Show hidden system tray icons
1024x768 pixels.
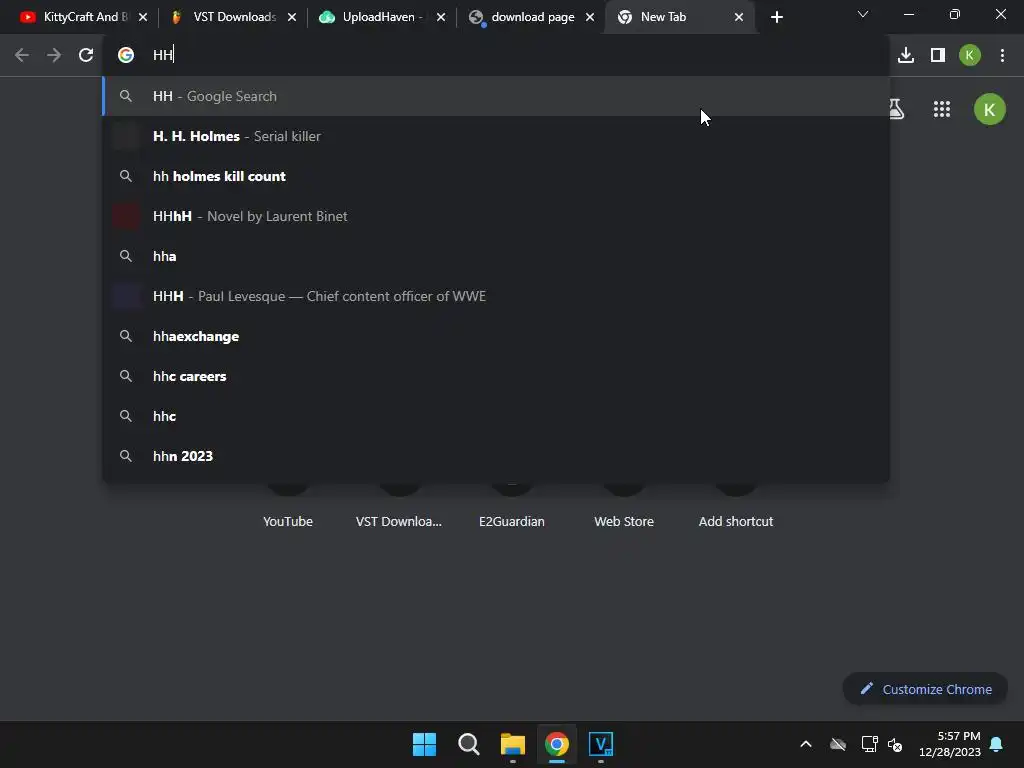(x=806, y=744)
